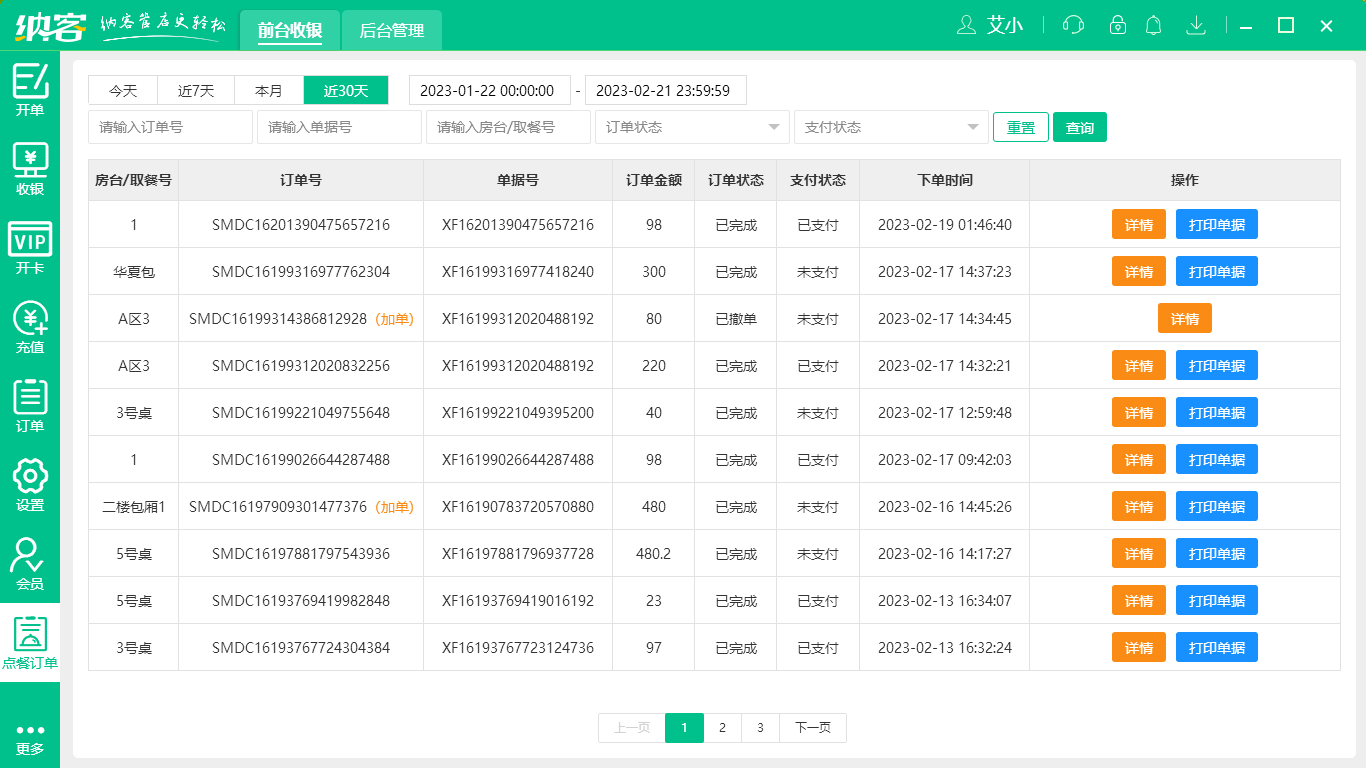1366x768 pixels.
Task: Open the 订单状态 dropdown
Action: tap(692, 127)
